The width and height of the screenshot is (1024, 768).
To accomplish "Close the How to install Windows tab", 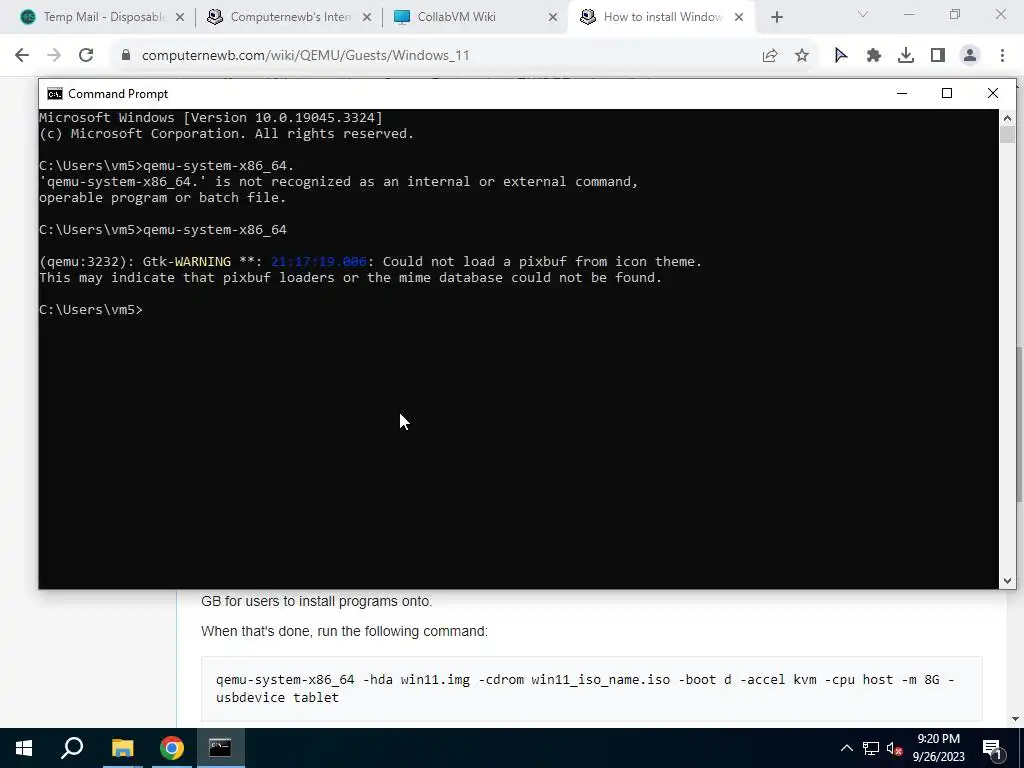I will [739, 17].
